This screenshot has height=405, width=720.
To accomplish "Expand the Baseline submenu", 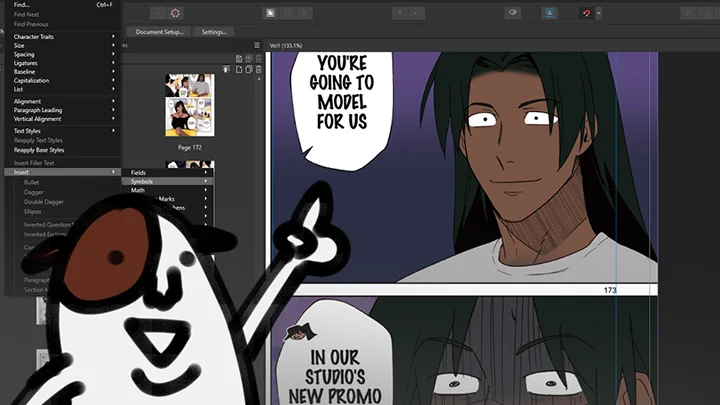I will (x=63, y=72).
